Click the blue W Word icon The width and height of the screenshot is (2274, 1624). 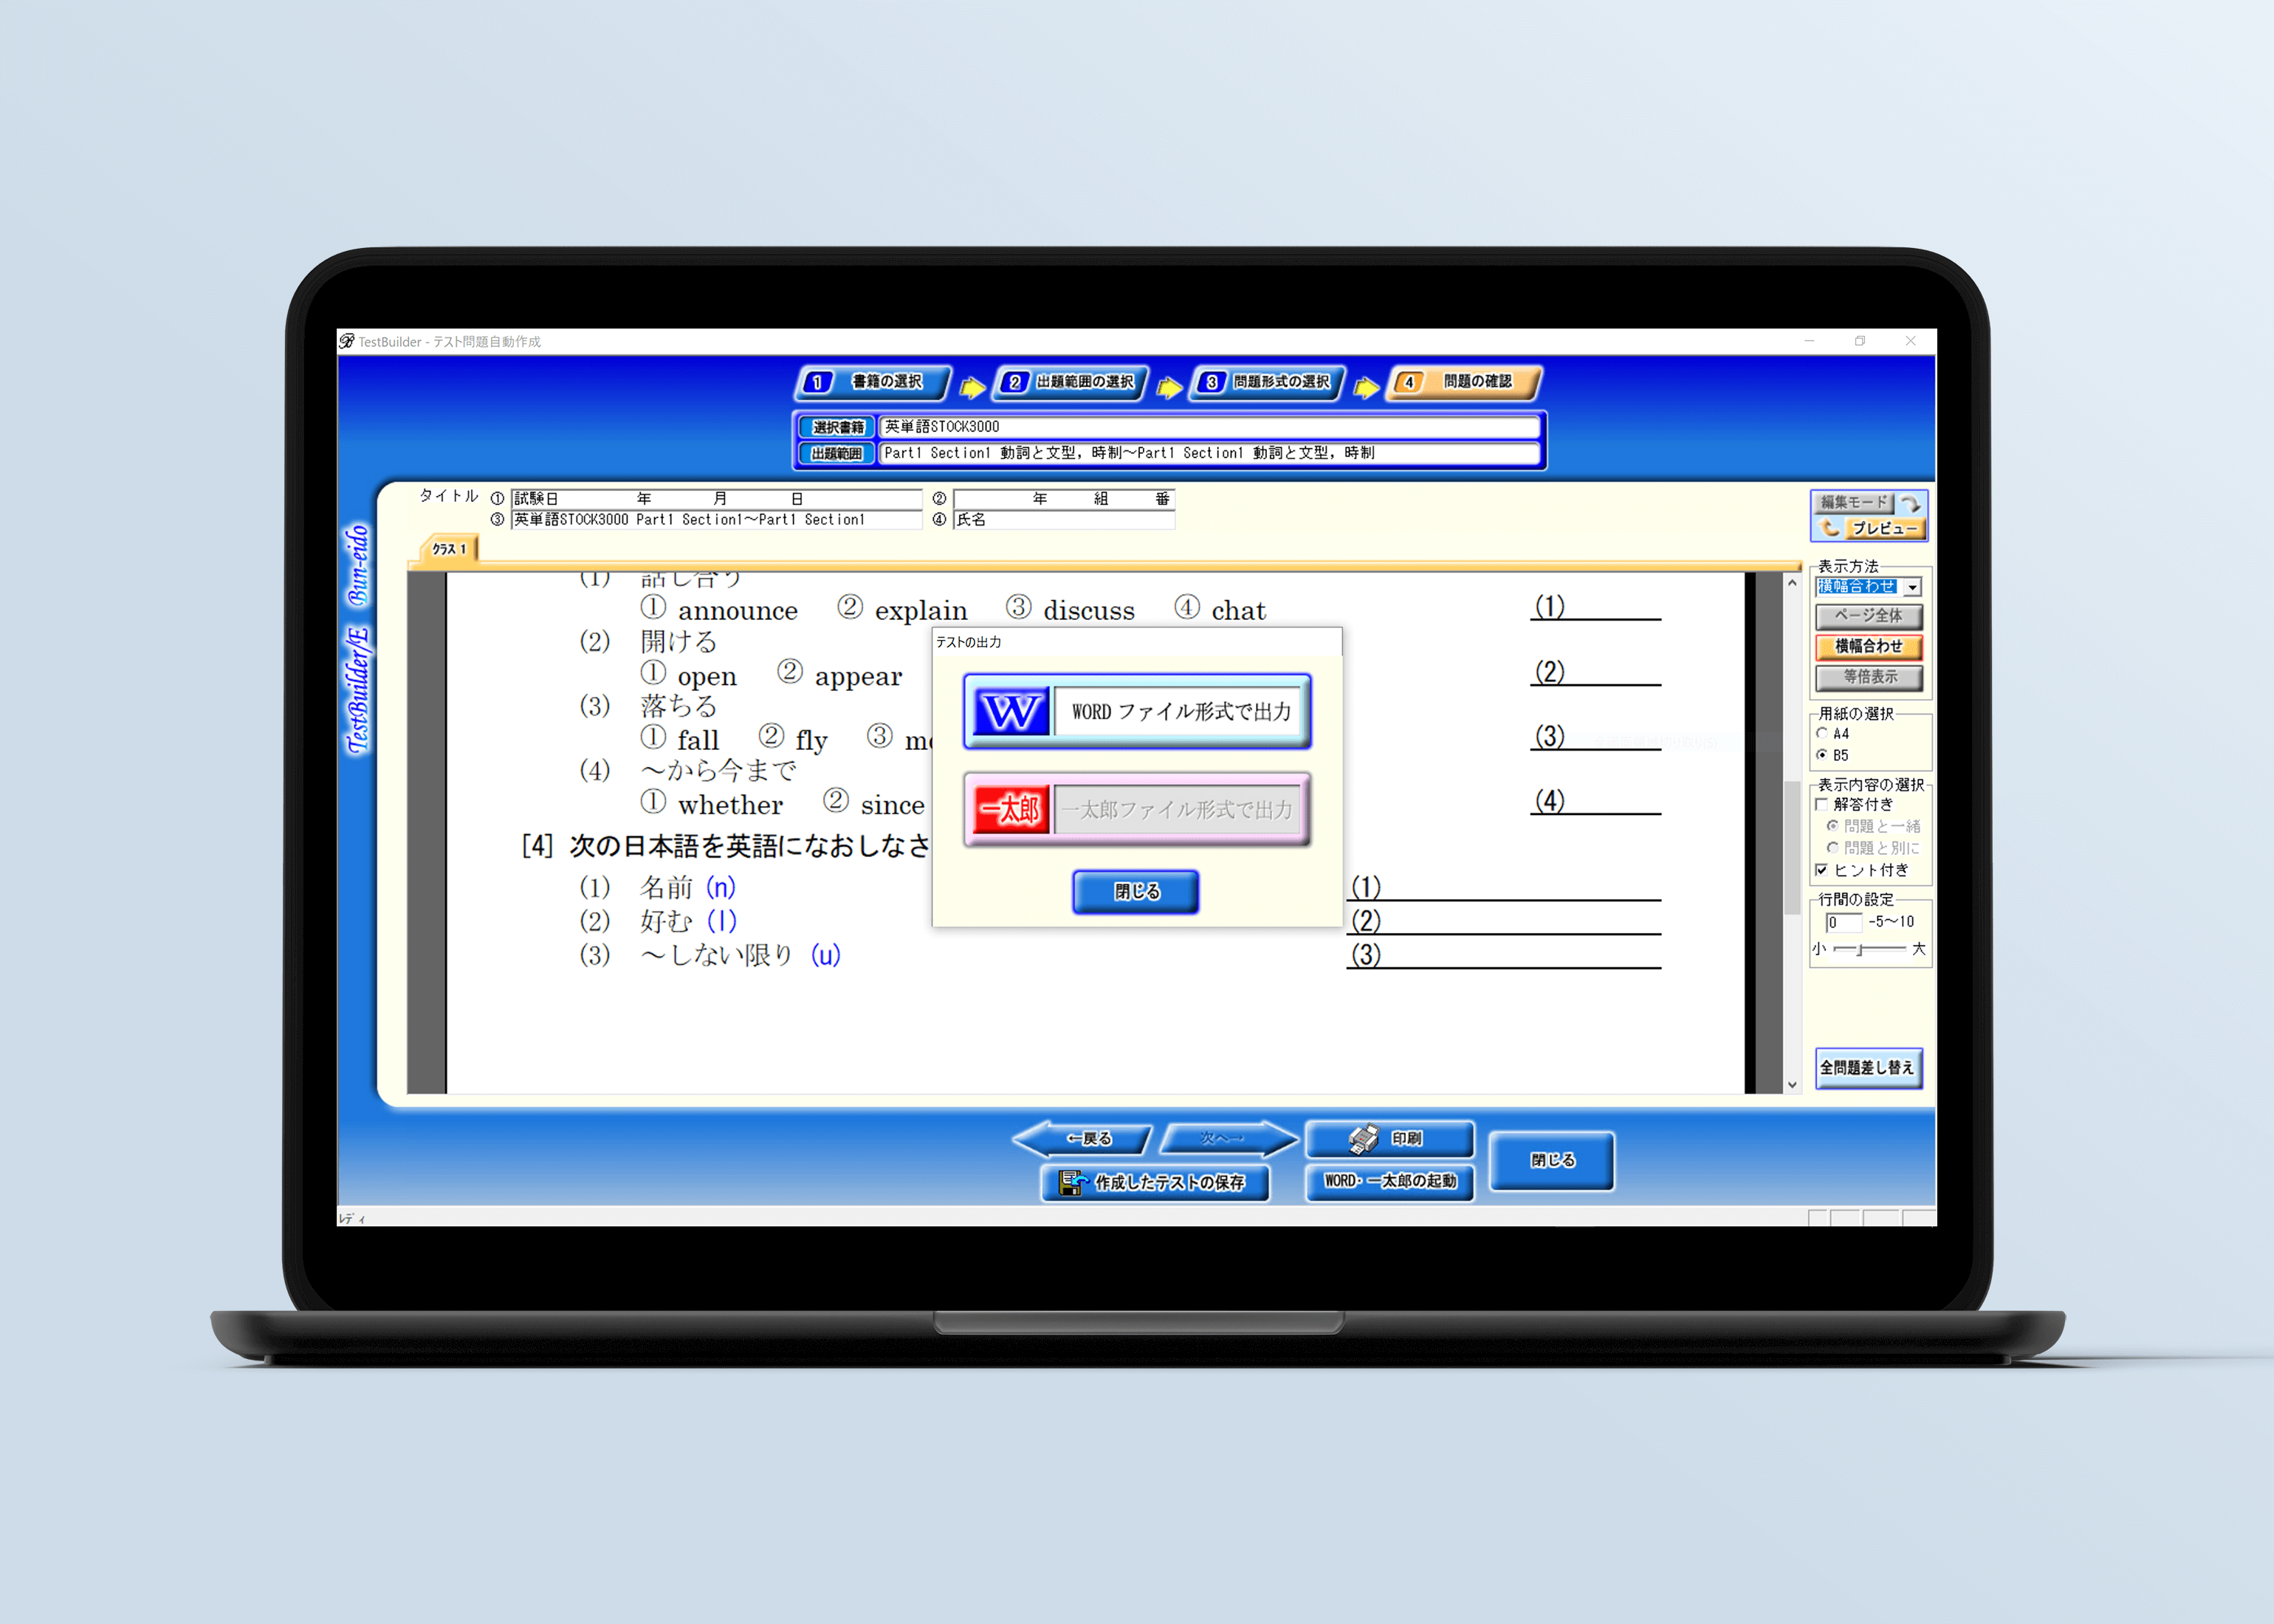tap(1011, 712)
